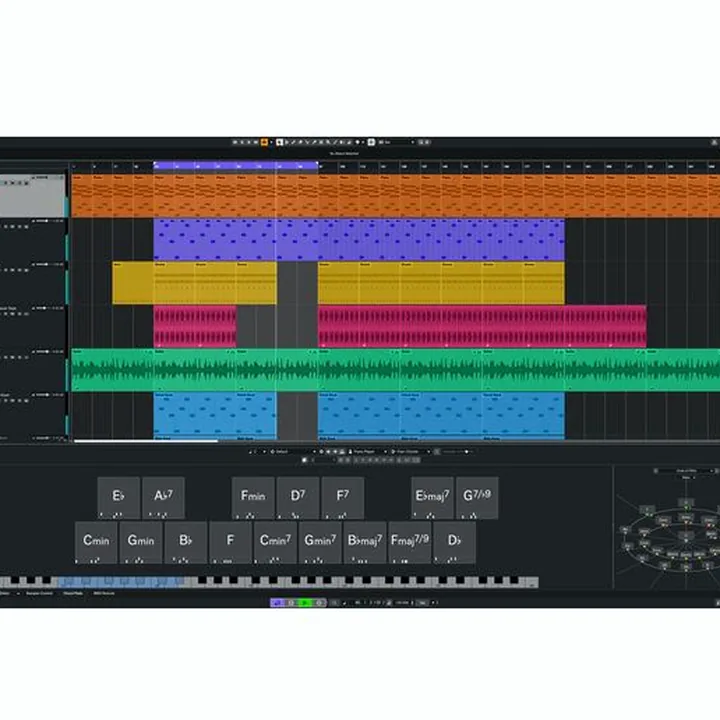Trigger the Ab7 chord pad
Image resolution: width=720 pixels, height=720 pixels.
click(x=163, y=498)
